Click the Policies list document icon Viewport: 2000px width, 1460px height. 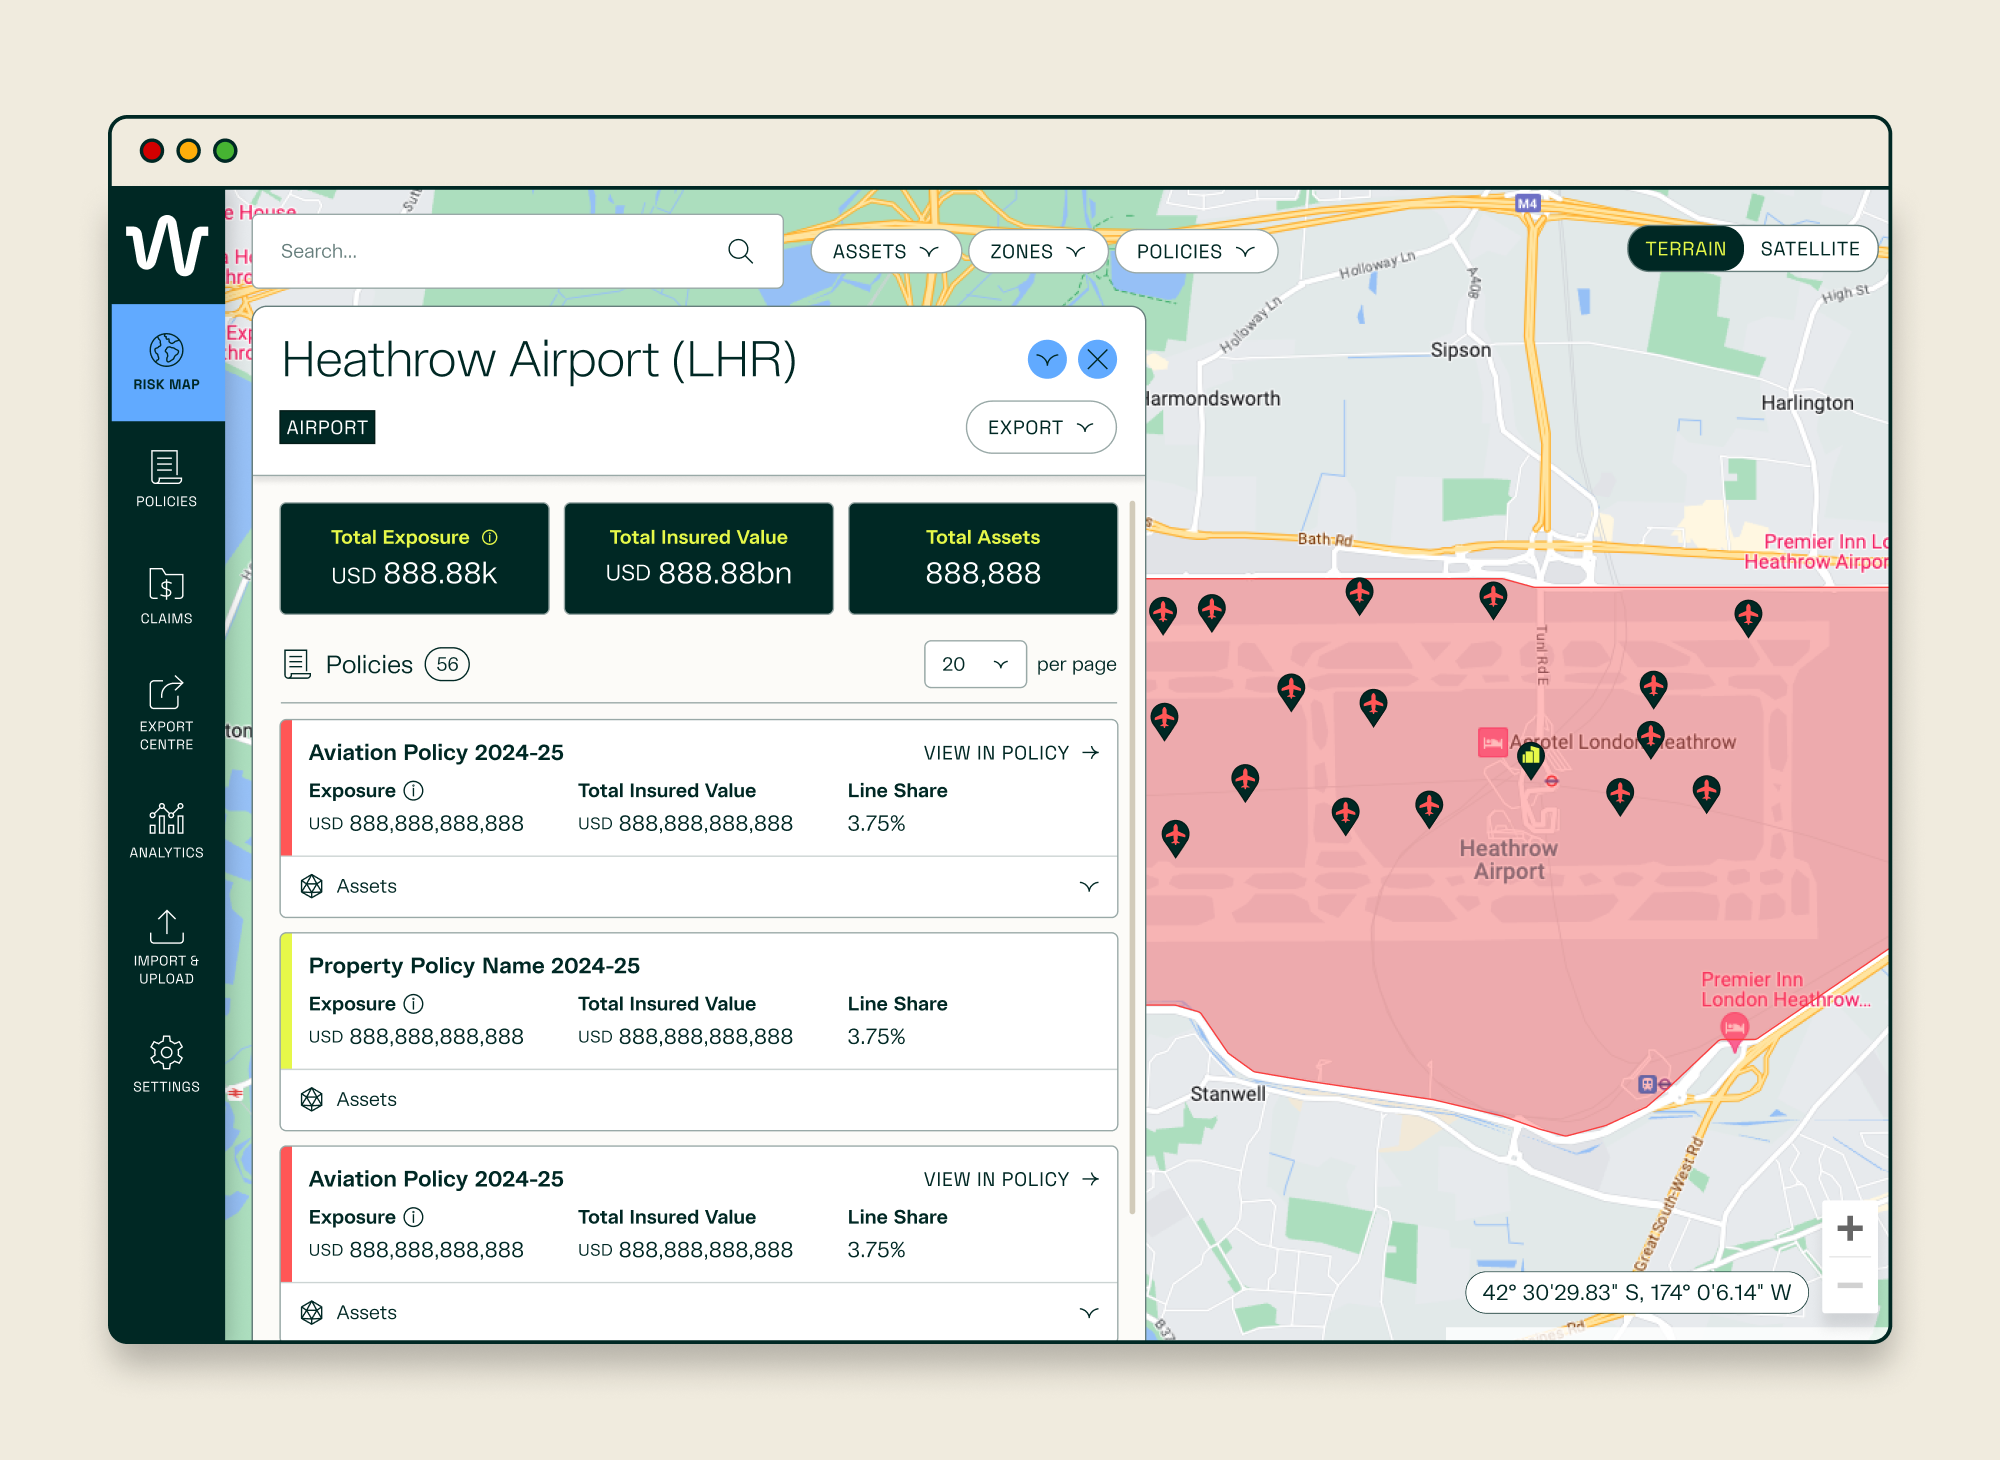pos(297,664)
